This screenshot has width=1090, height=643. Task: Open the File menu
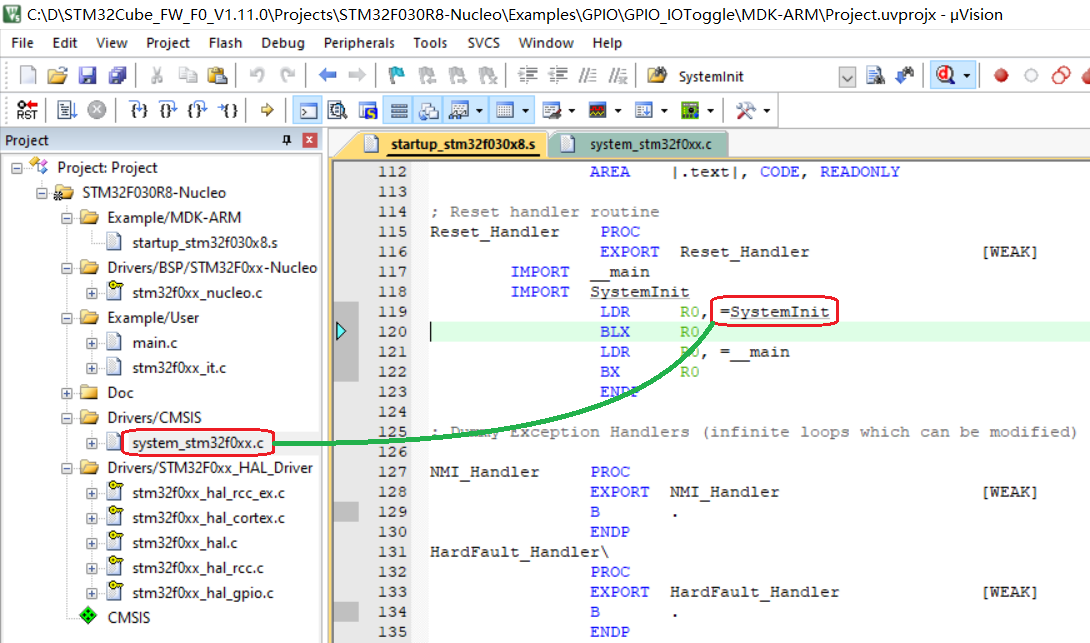pos(22,42)
